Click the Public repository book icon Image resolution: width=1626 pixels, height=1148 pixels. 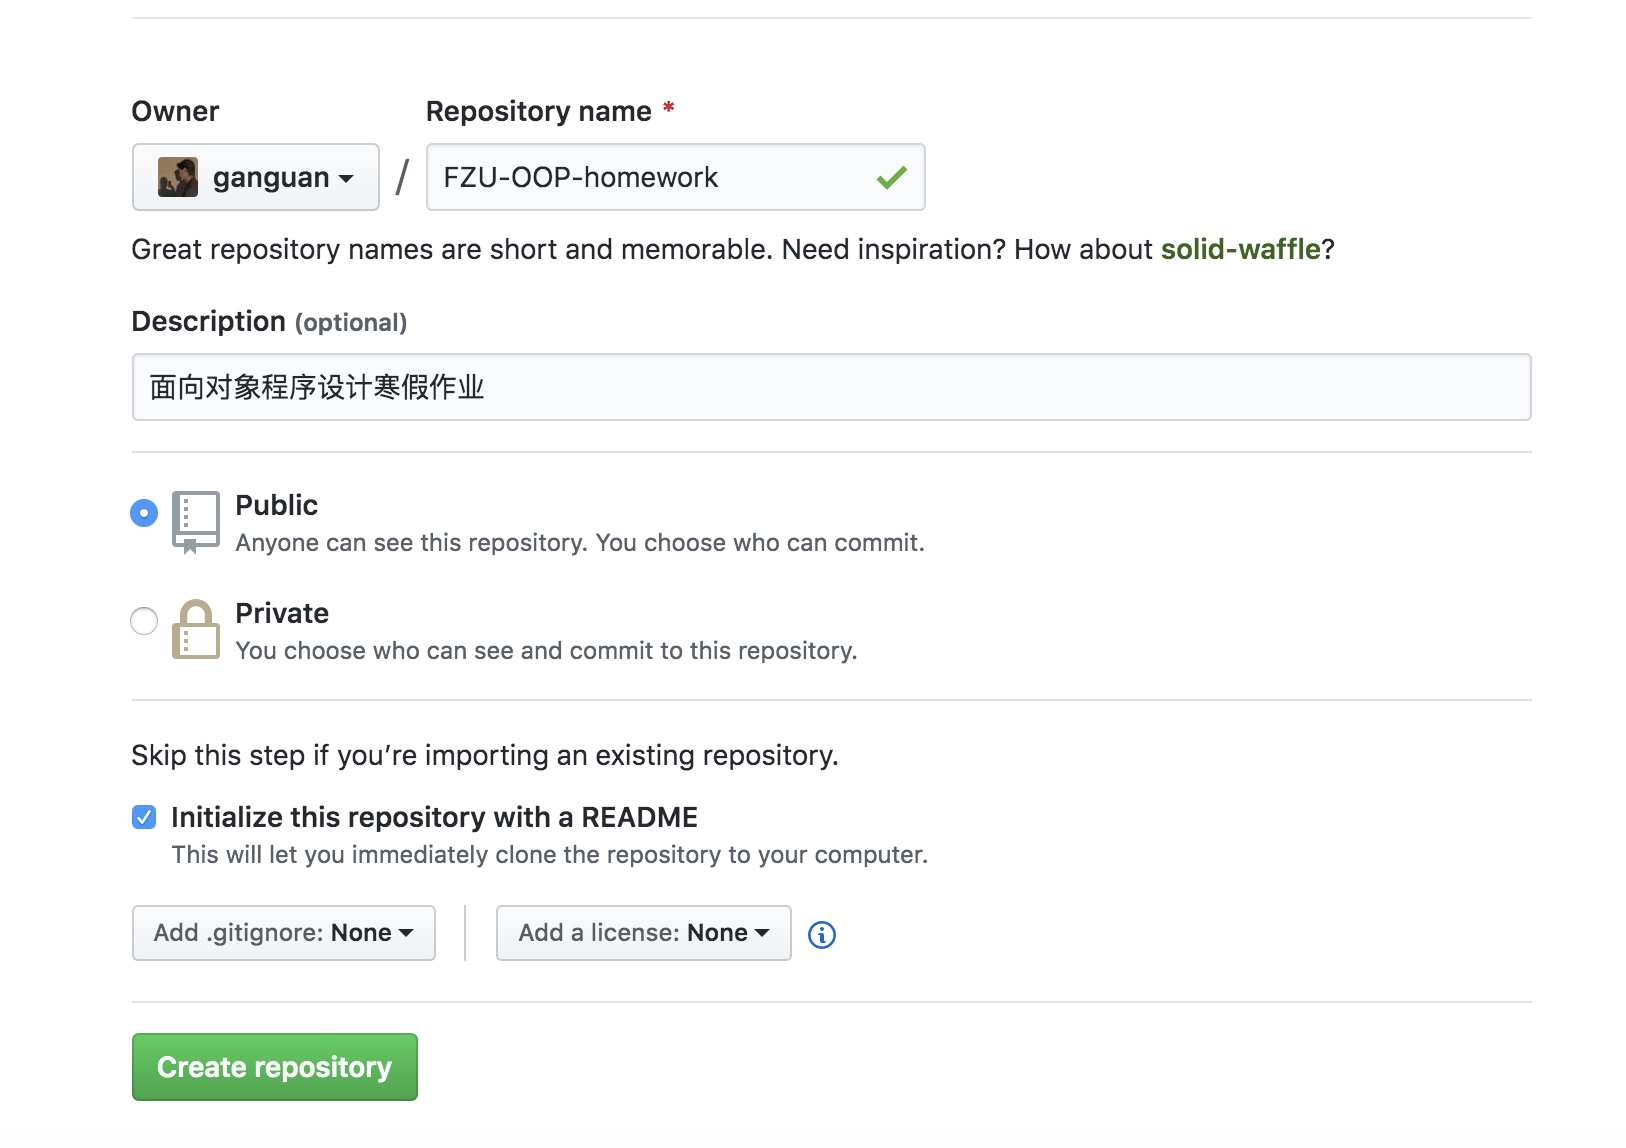pos(195,521)
